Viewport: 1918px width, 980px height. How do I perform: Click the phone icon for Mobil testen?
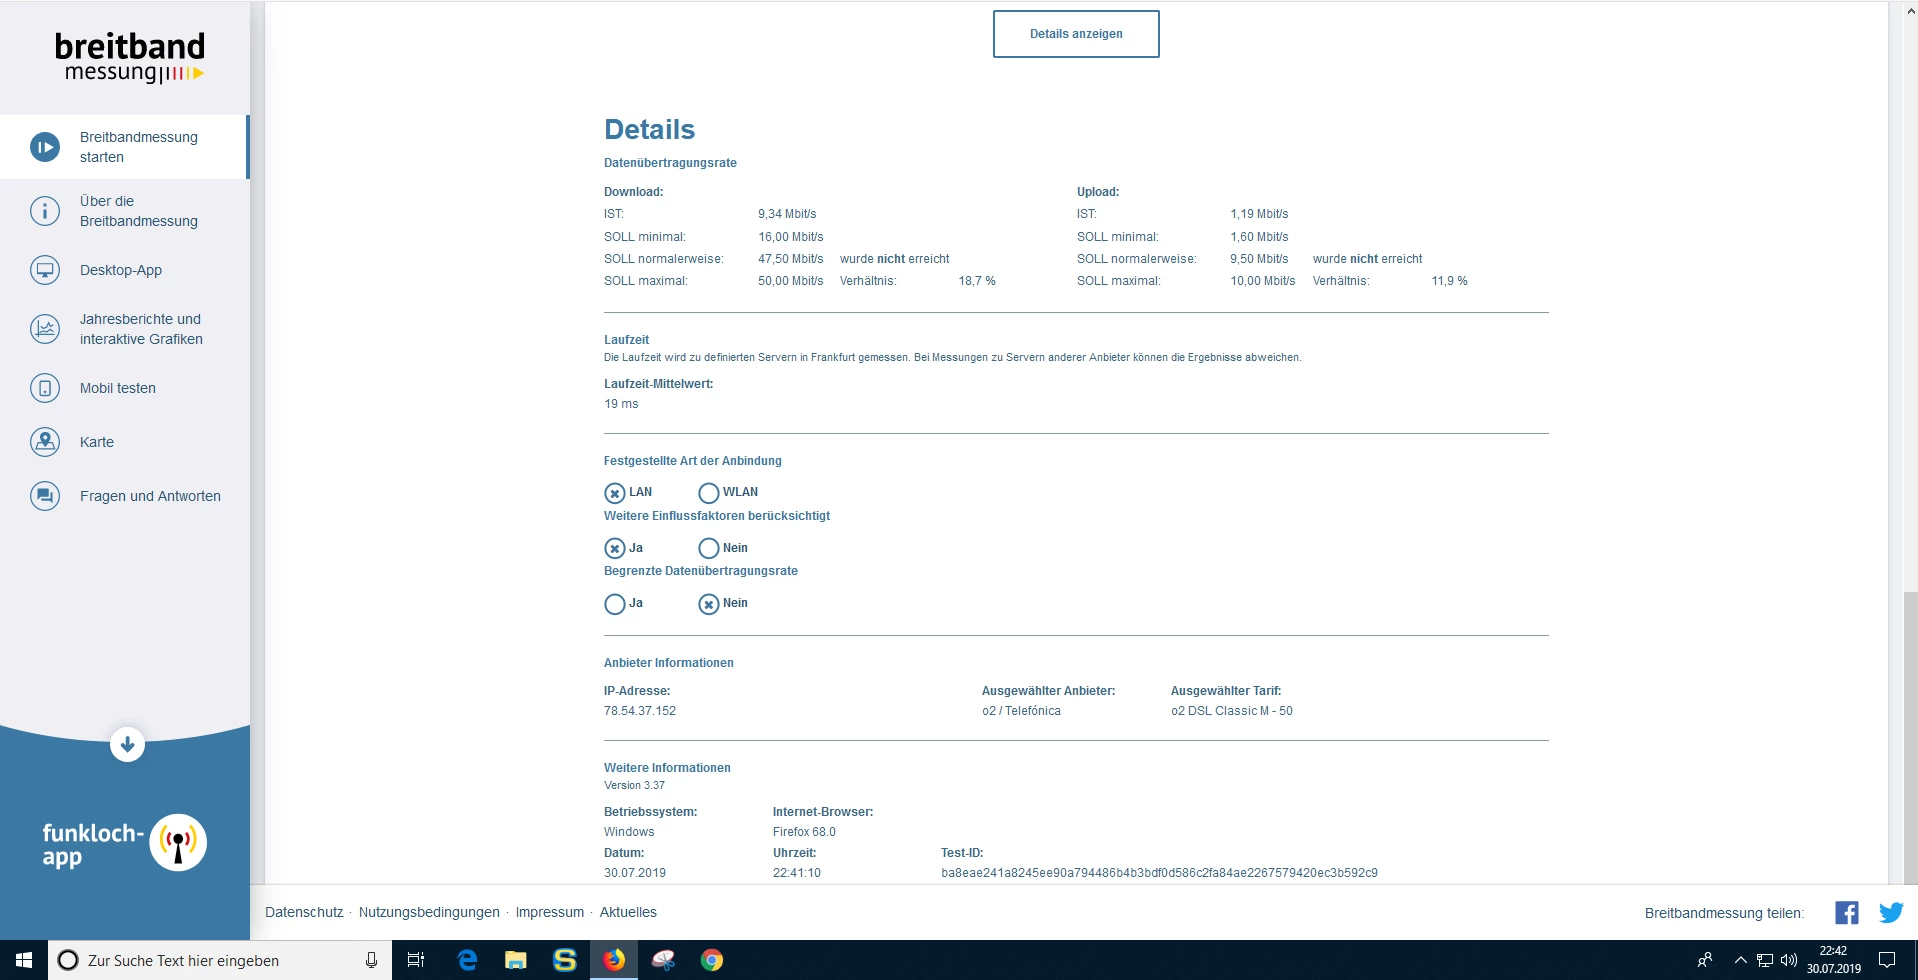click(x=45, y=388)
